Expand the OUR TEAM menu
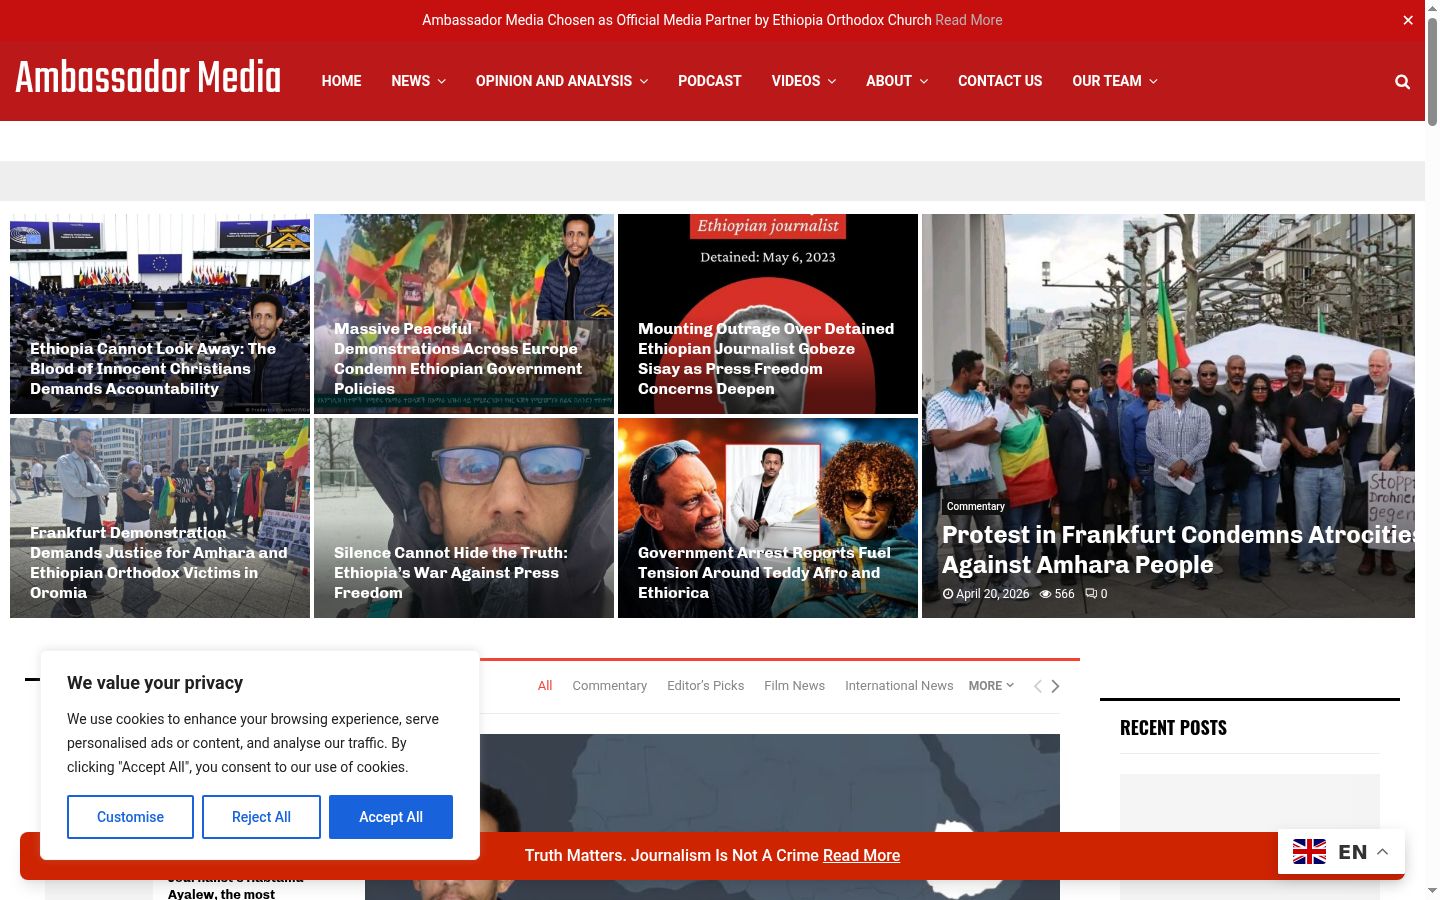The image size is (1440, 900). pos(1115,81)
